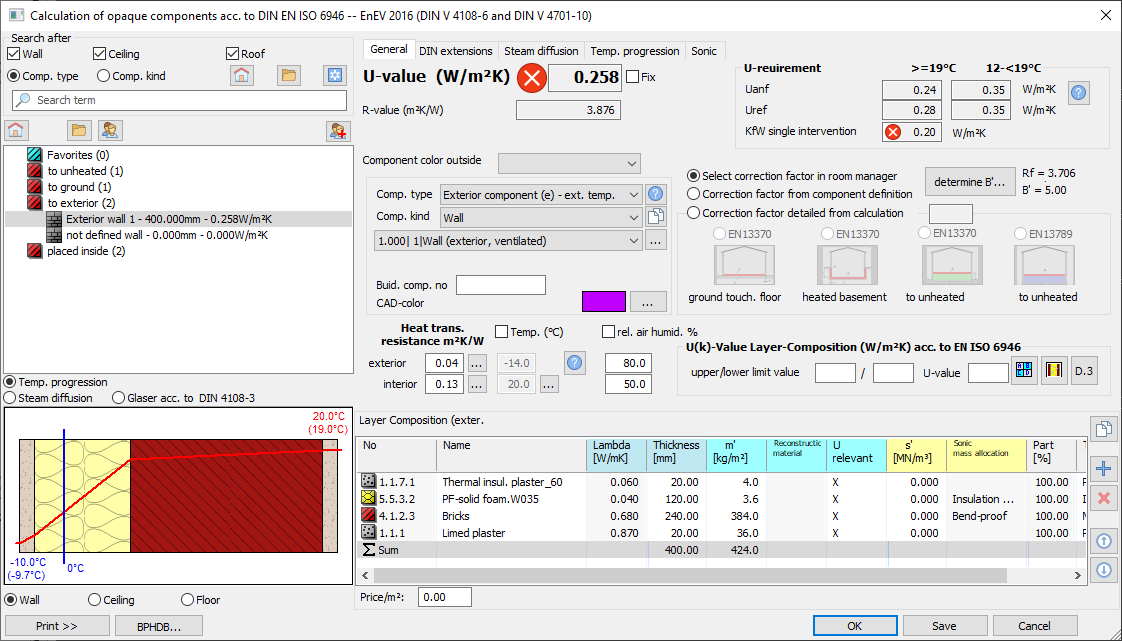The height and width of the screenshot is (641, 1122).
Task: Open help icon next to exterior temperature field
Action: pos(574,363)
